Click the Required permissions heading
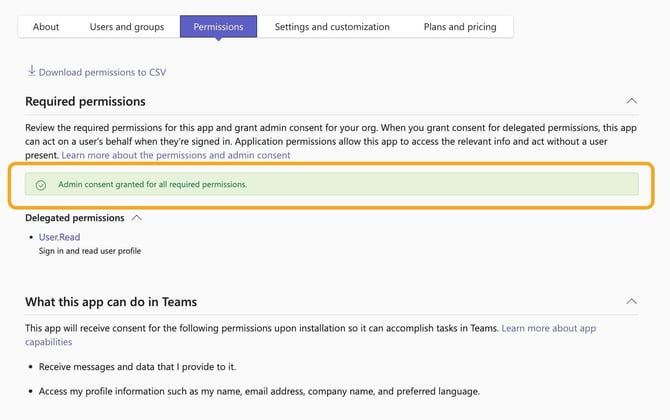 tap(85, 101)
